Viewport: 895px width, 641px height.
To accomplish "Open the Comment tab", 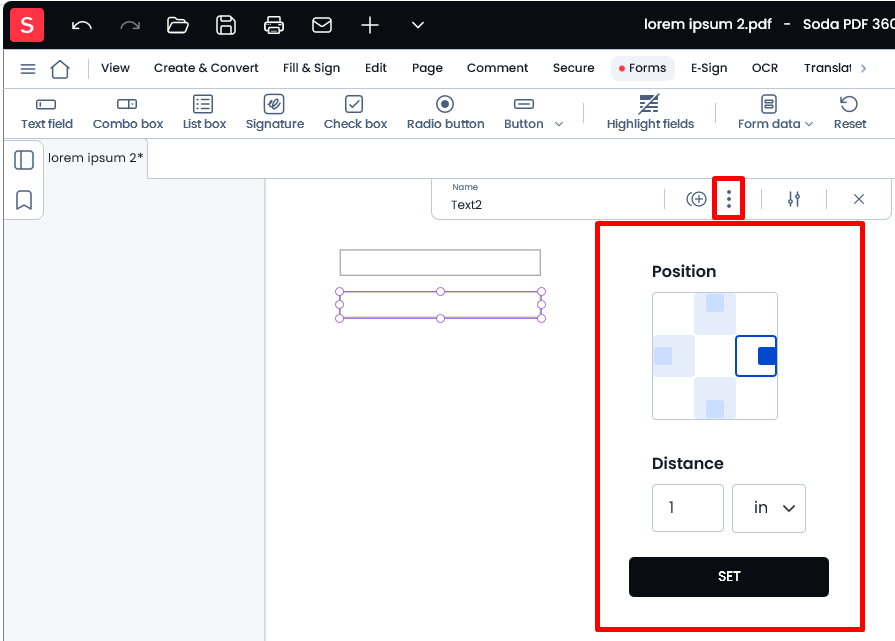I will coord(497,68).
